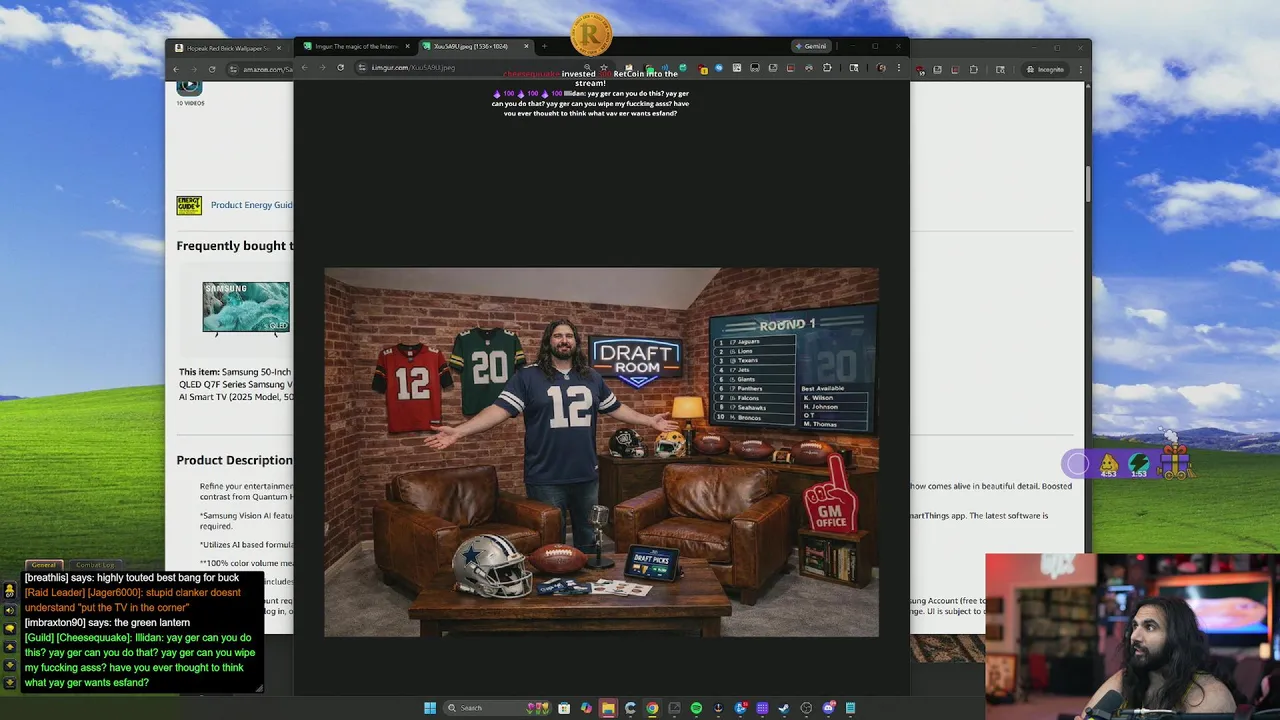Click the Samsung QLED TV thumbnail

pos(246,307)
